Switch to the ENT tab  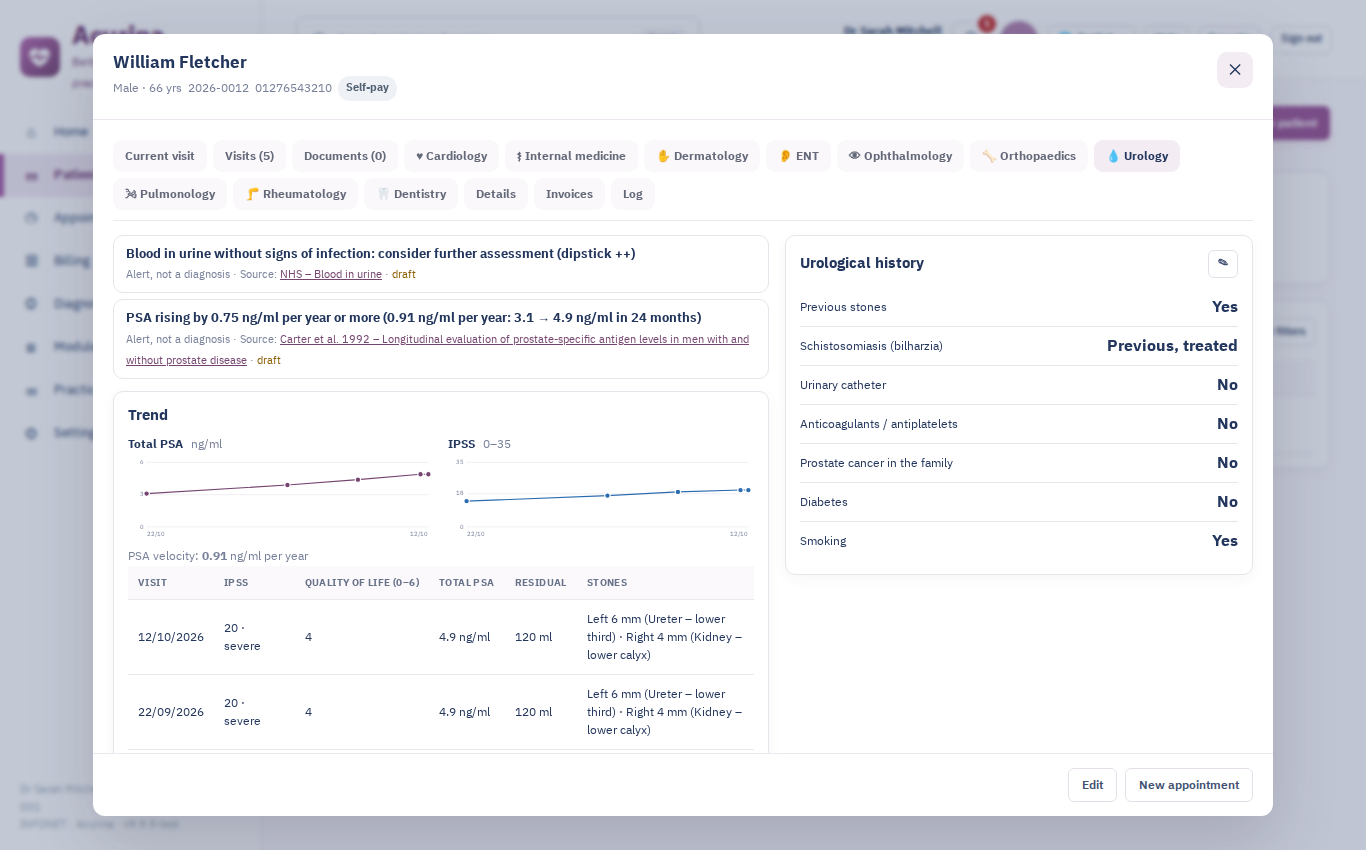[x=798, y=156]
